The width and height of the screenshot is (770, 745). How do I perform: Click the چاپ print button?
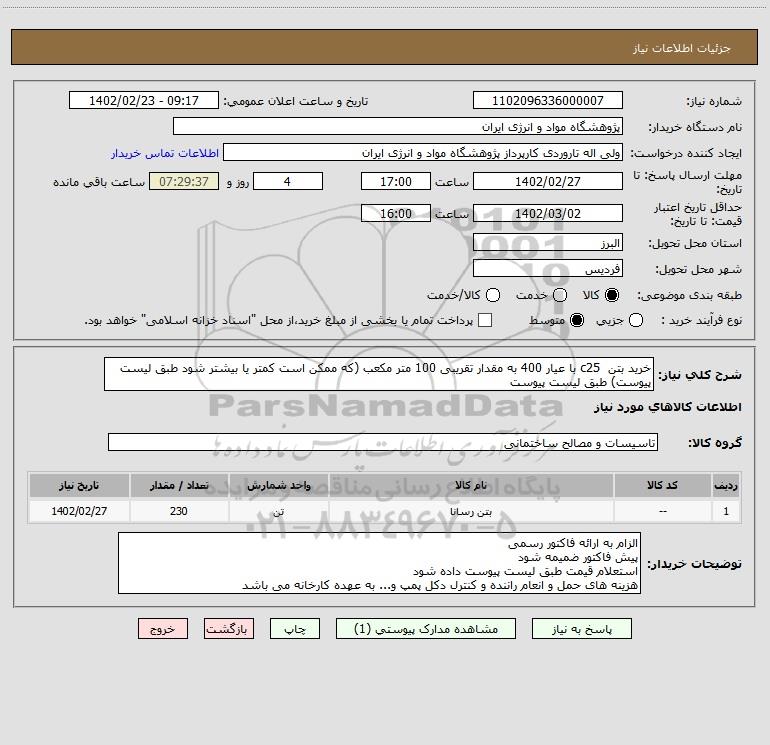click(295, 629)
